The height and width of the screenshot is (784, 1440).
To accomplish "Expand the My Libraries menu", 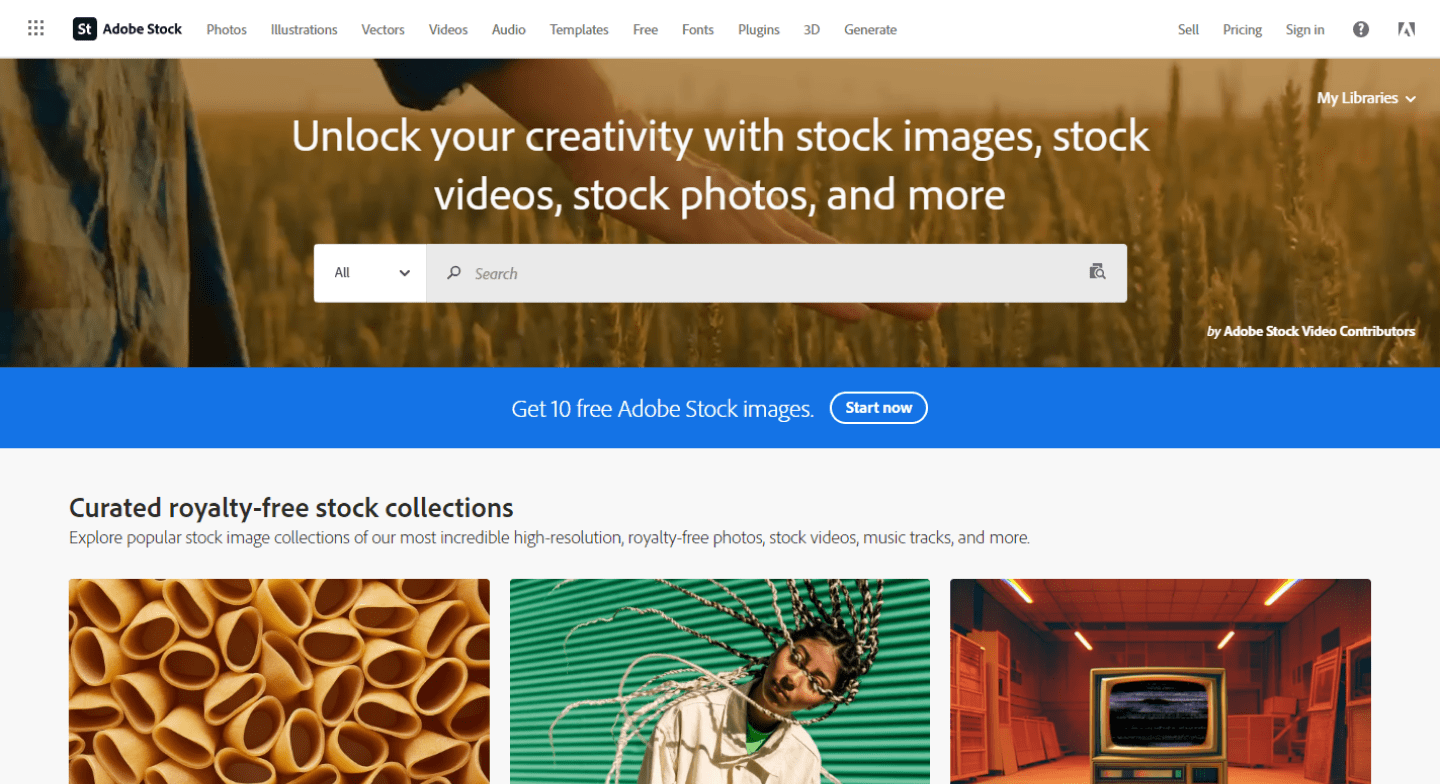I will click(x=1366, y=98).
